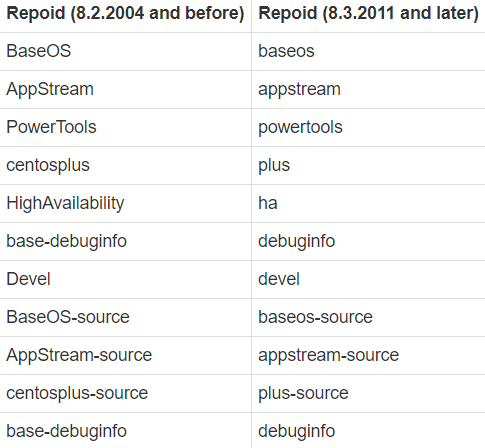
Task: Select the lowercase powertools entry
Action: pos(368,127)
